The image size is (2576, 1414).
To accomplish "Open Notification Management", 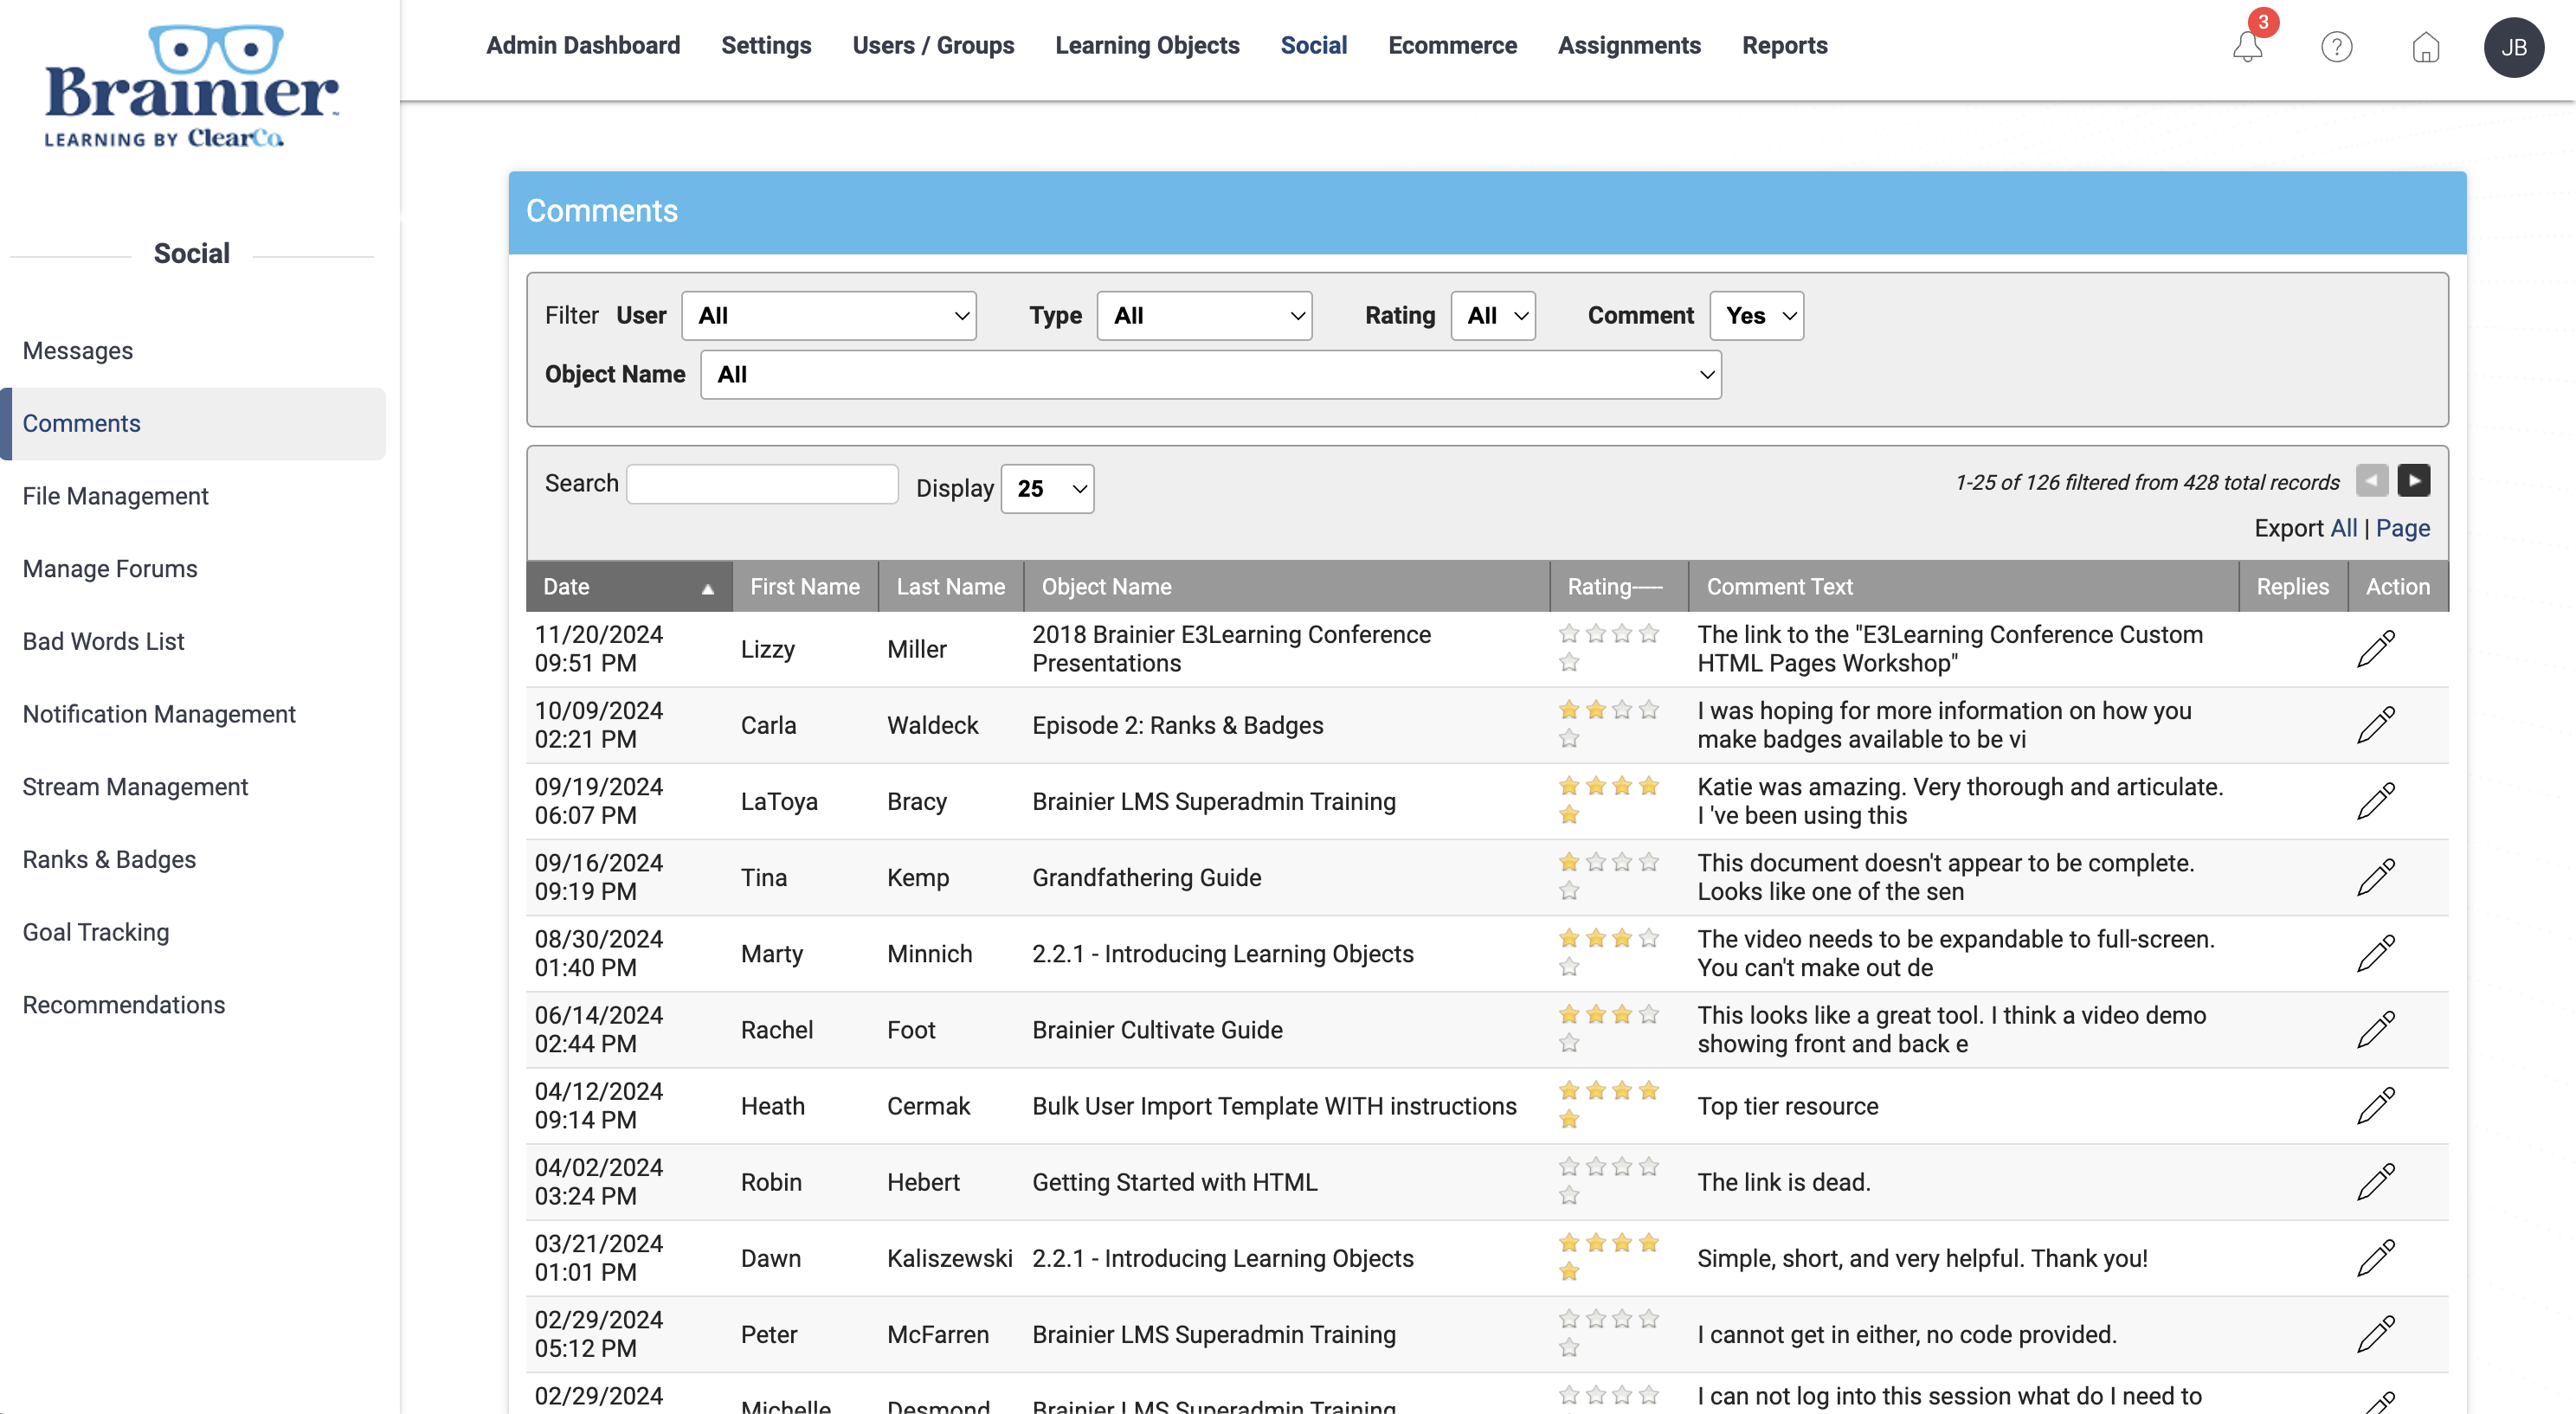I will point(159,715).
